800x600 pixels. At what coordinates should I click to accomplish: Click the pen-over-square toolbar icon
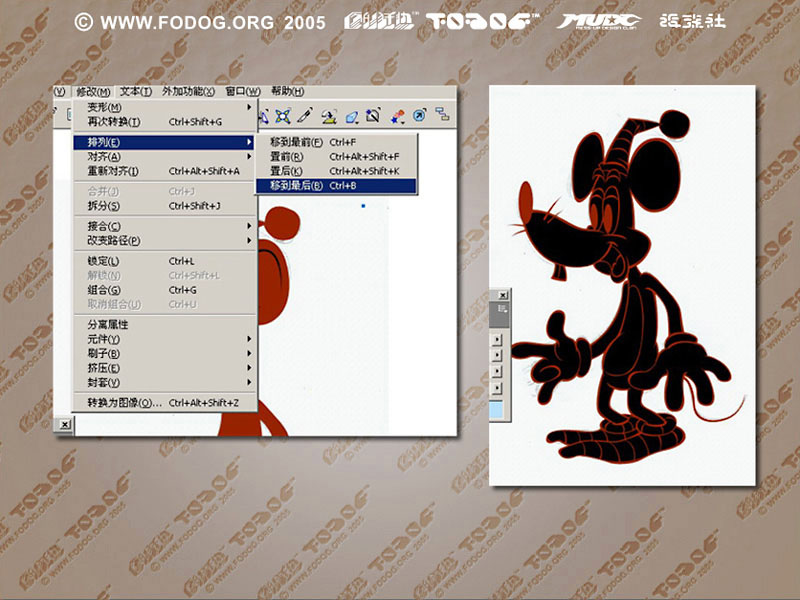(x=373, y=115)
